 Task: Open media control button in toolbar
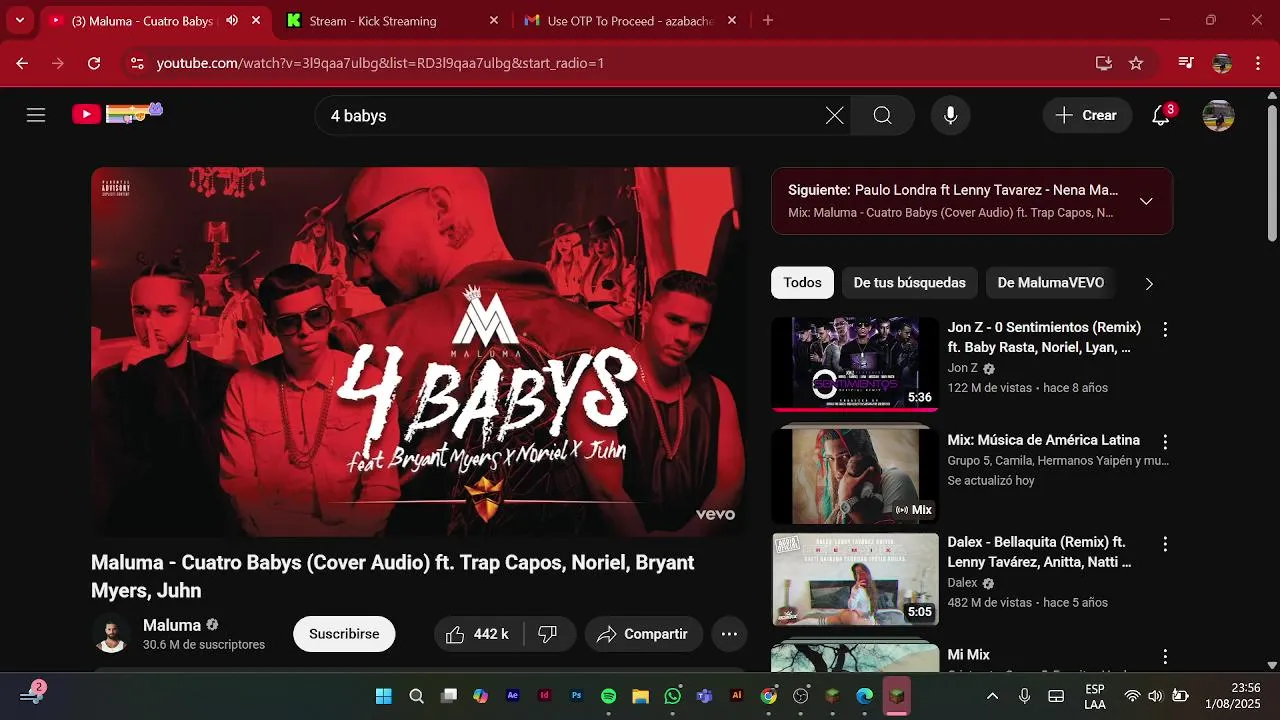(1186, 63)
